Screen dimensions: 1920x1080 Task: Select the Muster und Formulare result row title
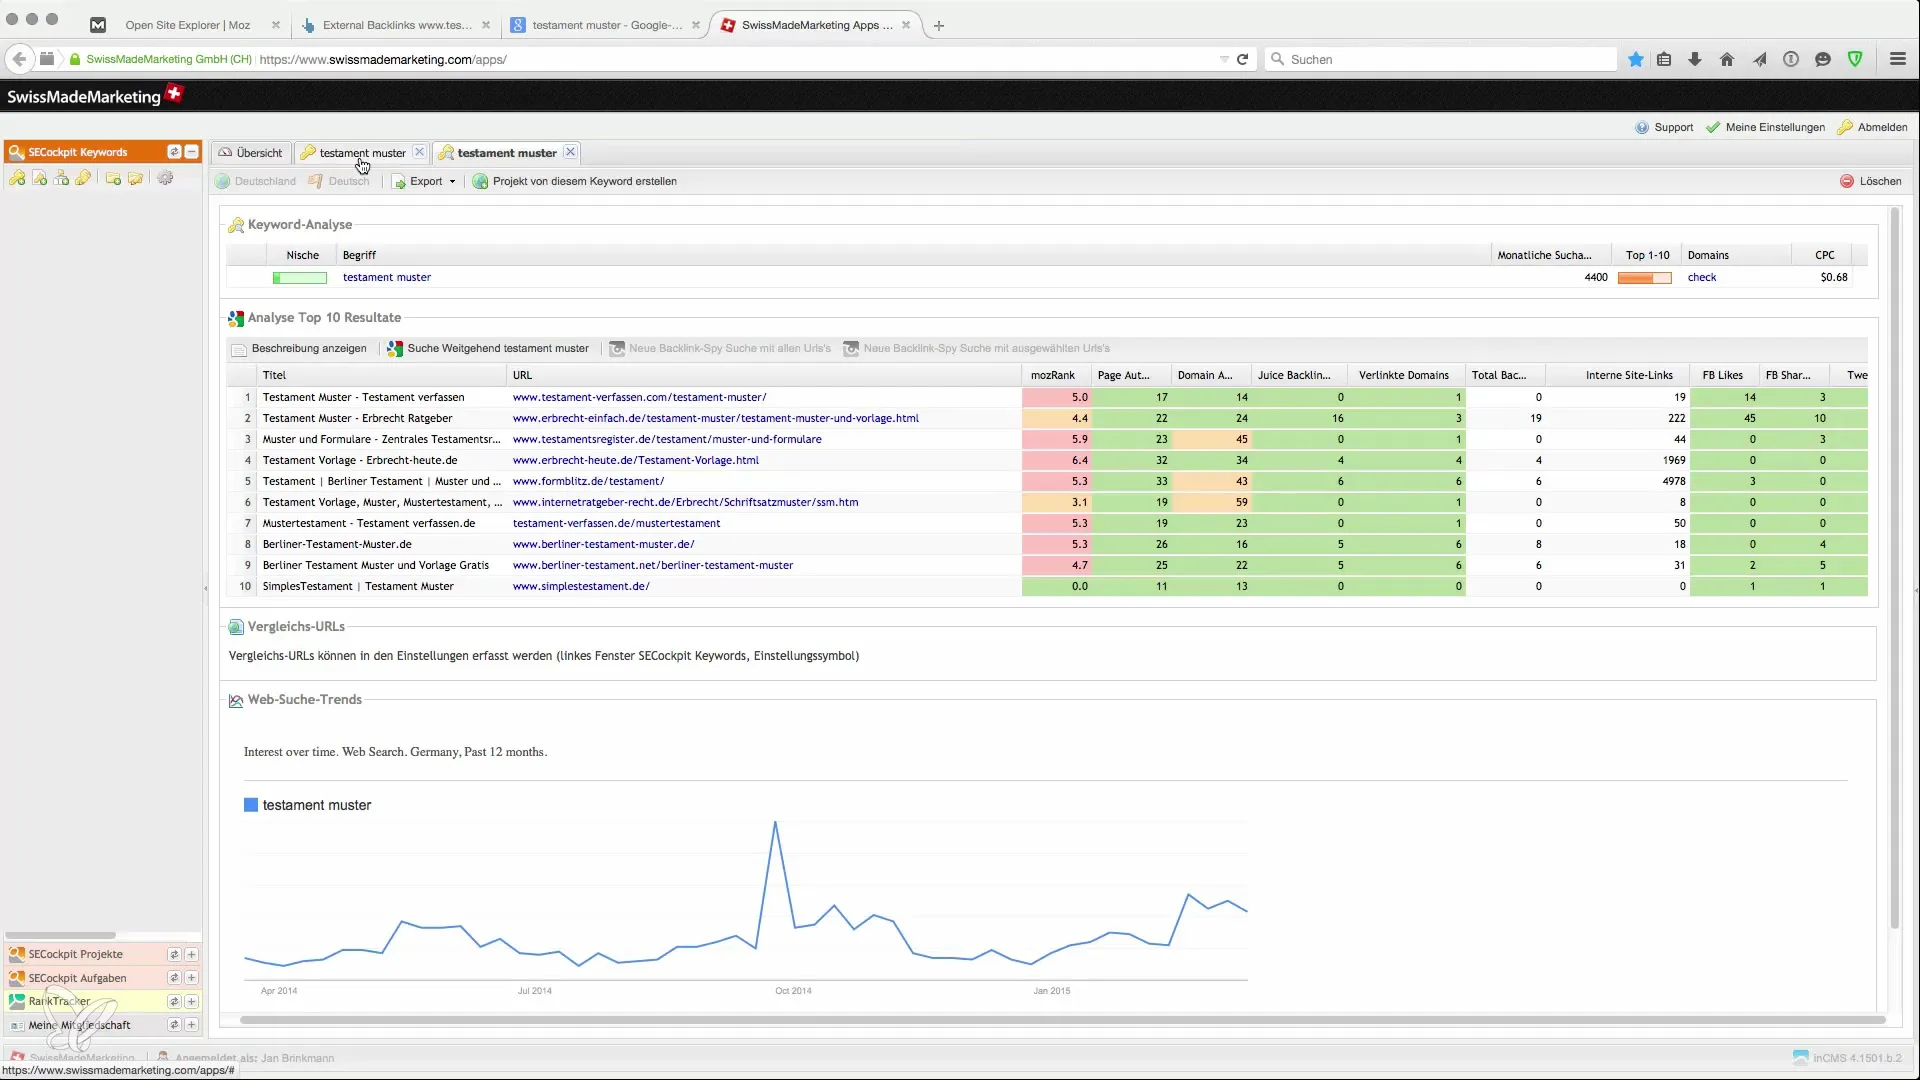pyautogui.click(x=381, y=439)
